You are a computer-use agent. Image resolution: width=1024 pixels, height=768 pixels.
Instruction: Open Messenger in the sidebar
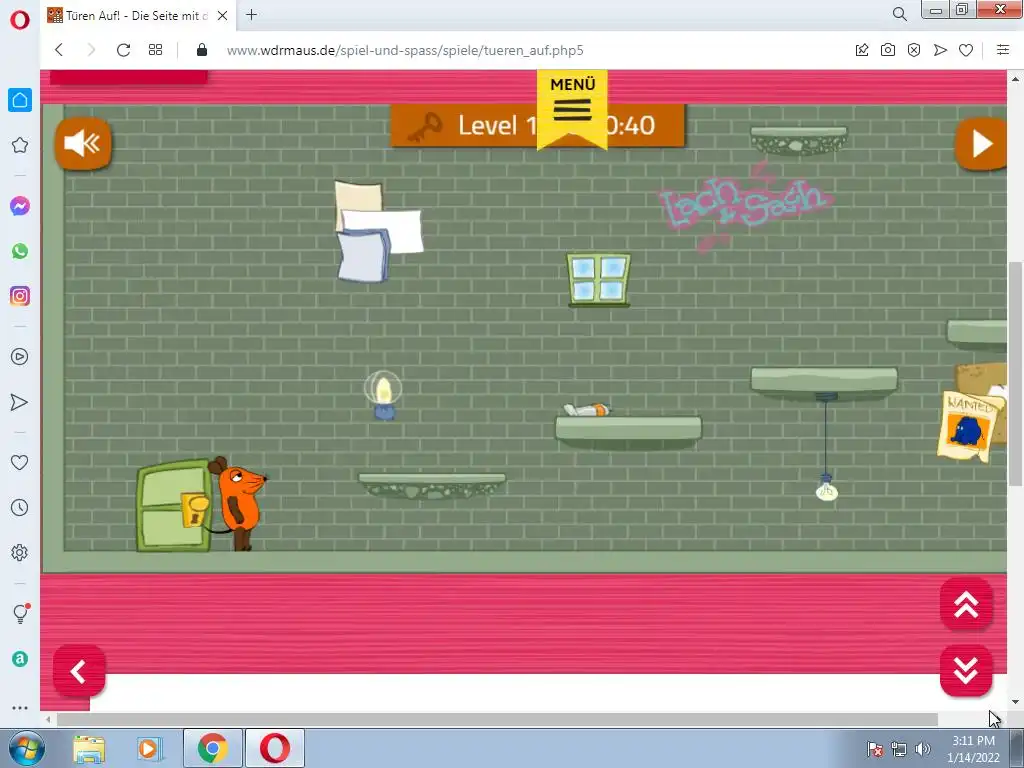[x=20, y=206]
